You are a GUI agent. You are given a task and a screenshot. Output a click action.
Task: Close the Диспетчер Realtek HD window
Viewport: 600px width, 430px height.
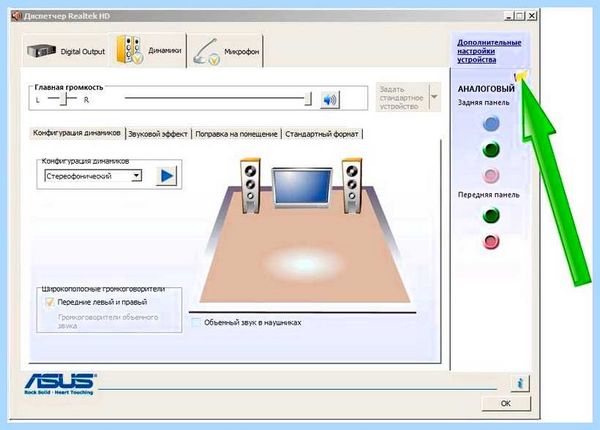532,16
